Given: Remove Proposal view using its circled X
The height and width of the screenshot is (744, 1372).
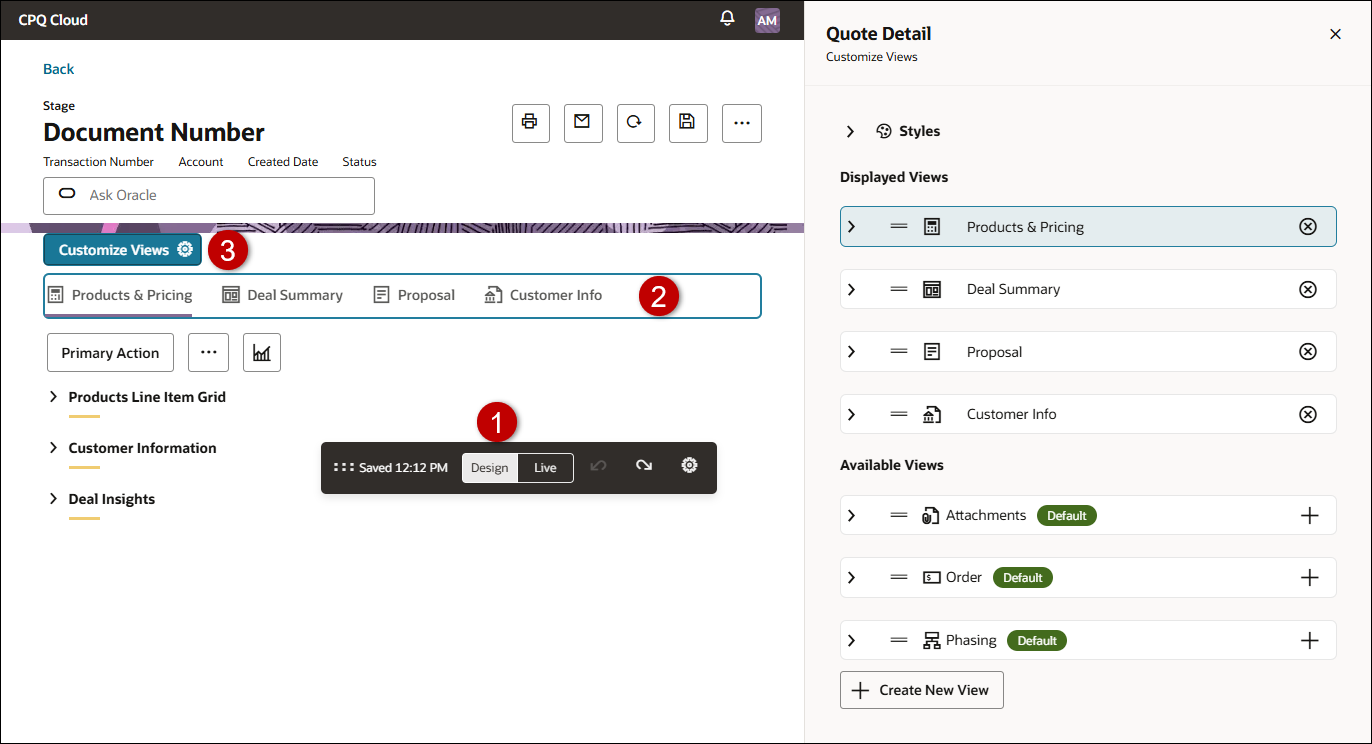Looking at the screenshot, I should pyautogui.click(x=1308, y=351).
